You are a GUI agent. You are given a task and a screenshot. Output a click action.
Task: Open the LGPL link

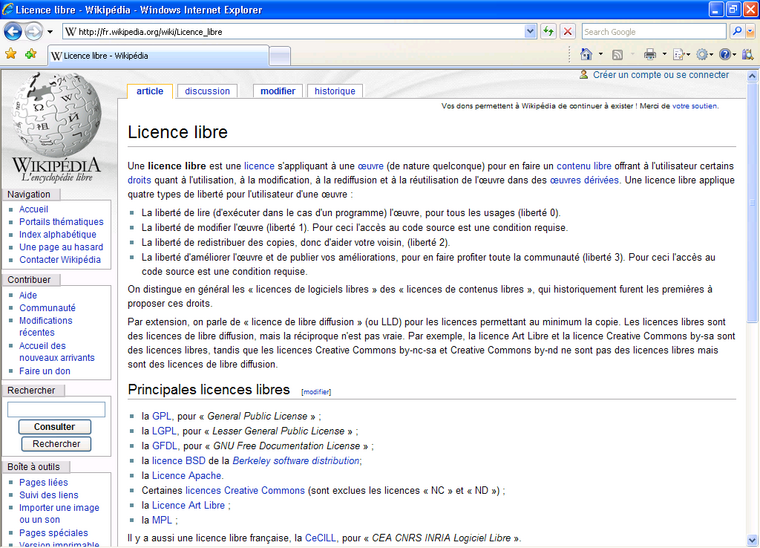point(164,431)
